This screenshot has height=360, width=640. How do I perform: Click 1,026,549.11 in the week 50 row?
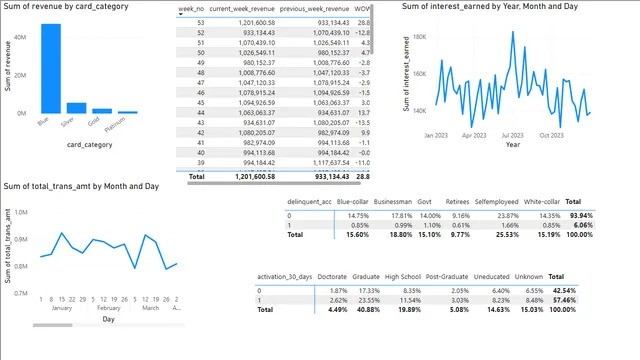tap(257, 53)
